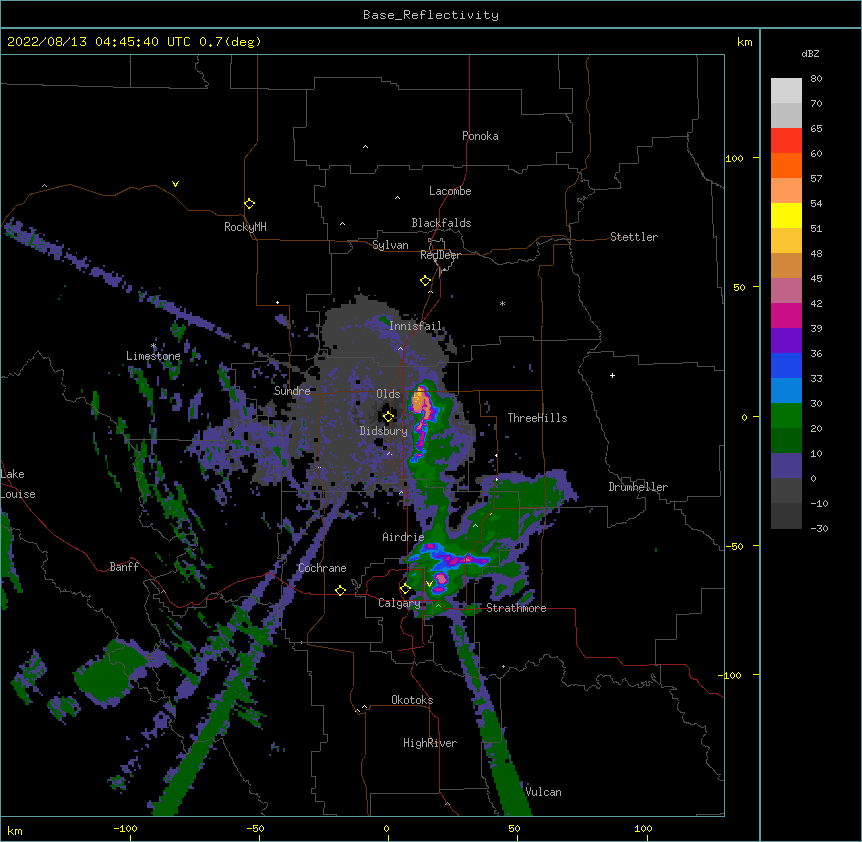Select the lightest grey 80-70 dBZ legend swatch
Screen dimensions: 862x842
[x=786, y=90]
